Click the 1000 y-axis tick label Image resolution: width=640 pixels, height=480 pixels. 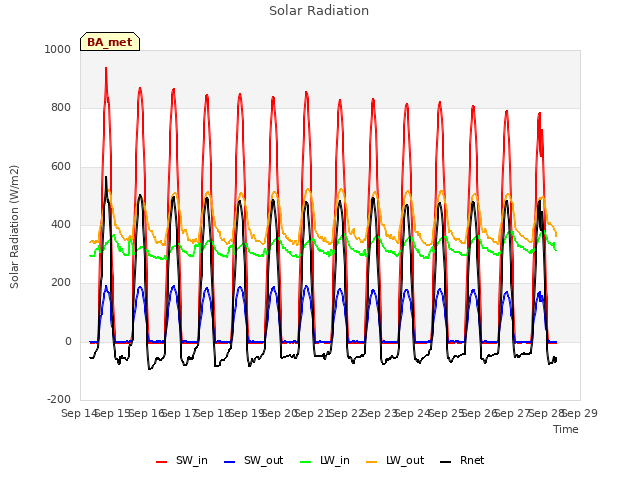[58, 49]
